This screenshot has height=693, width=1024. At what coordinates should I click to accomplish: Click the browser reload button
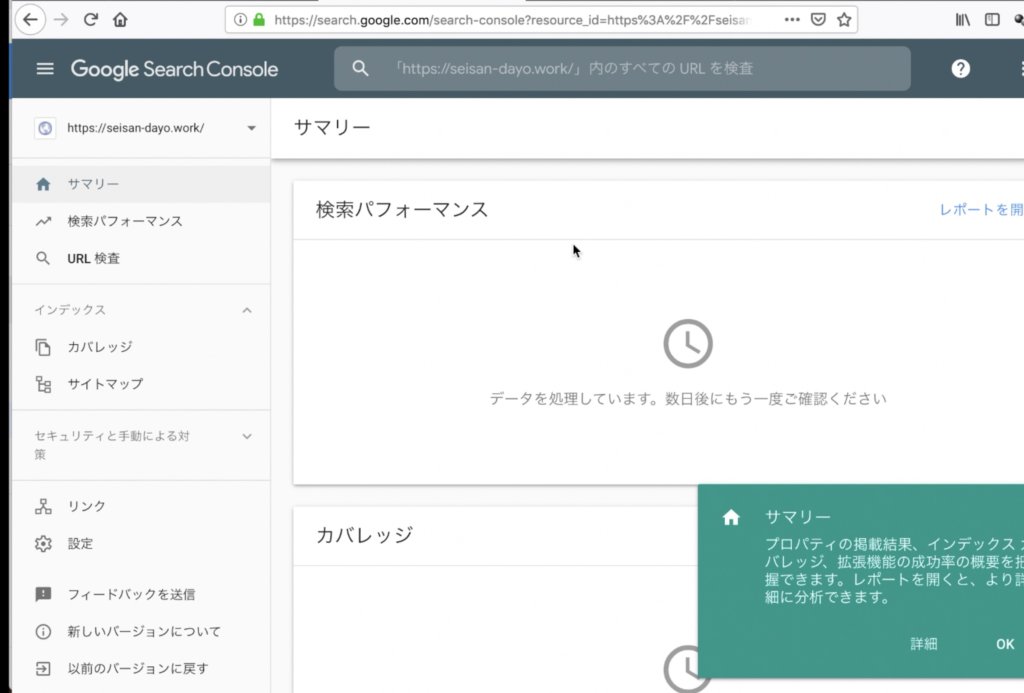tap(91, 19)
